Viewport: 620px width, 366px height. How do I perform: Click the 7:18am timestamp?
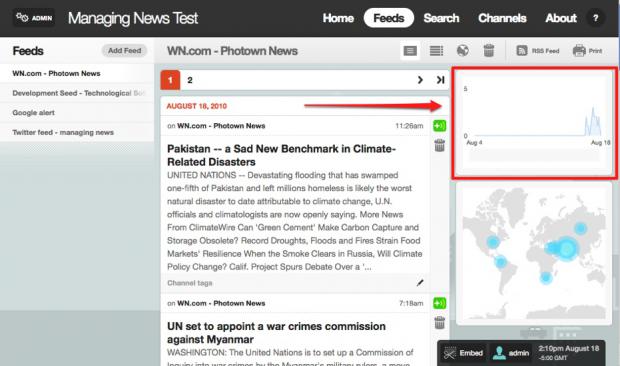pos(411,303)
